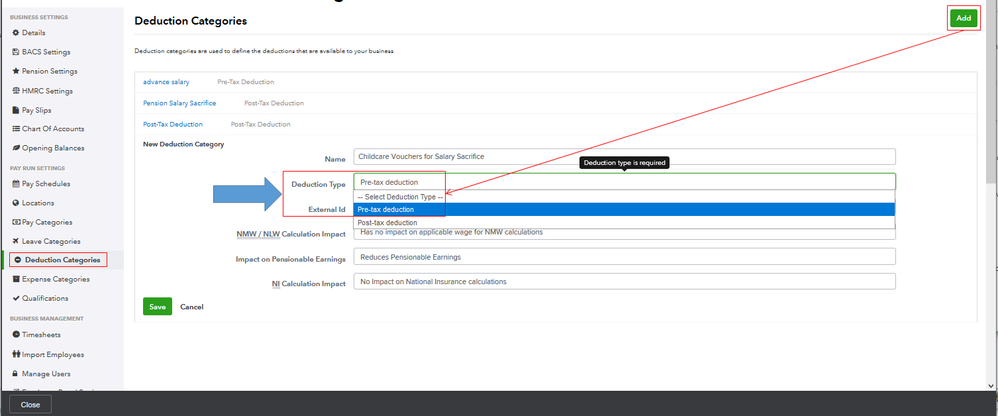Open the Post-Tax Deduction category link
The height and width of the screenshot is (416, 998).
173,124
